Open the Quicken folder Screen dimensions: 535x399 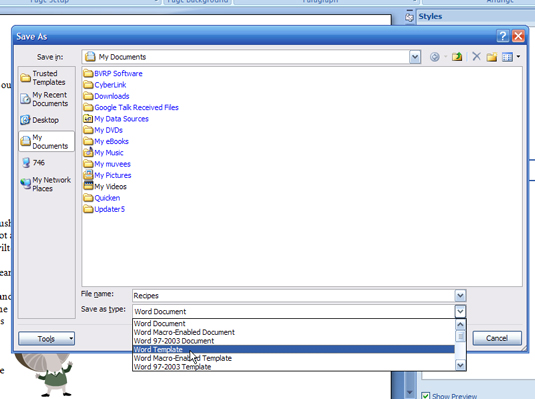(102, 198)
